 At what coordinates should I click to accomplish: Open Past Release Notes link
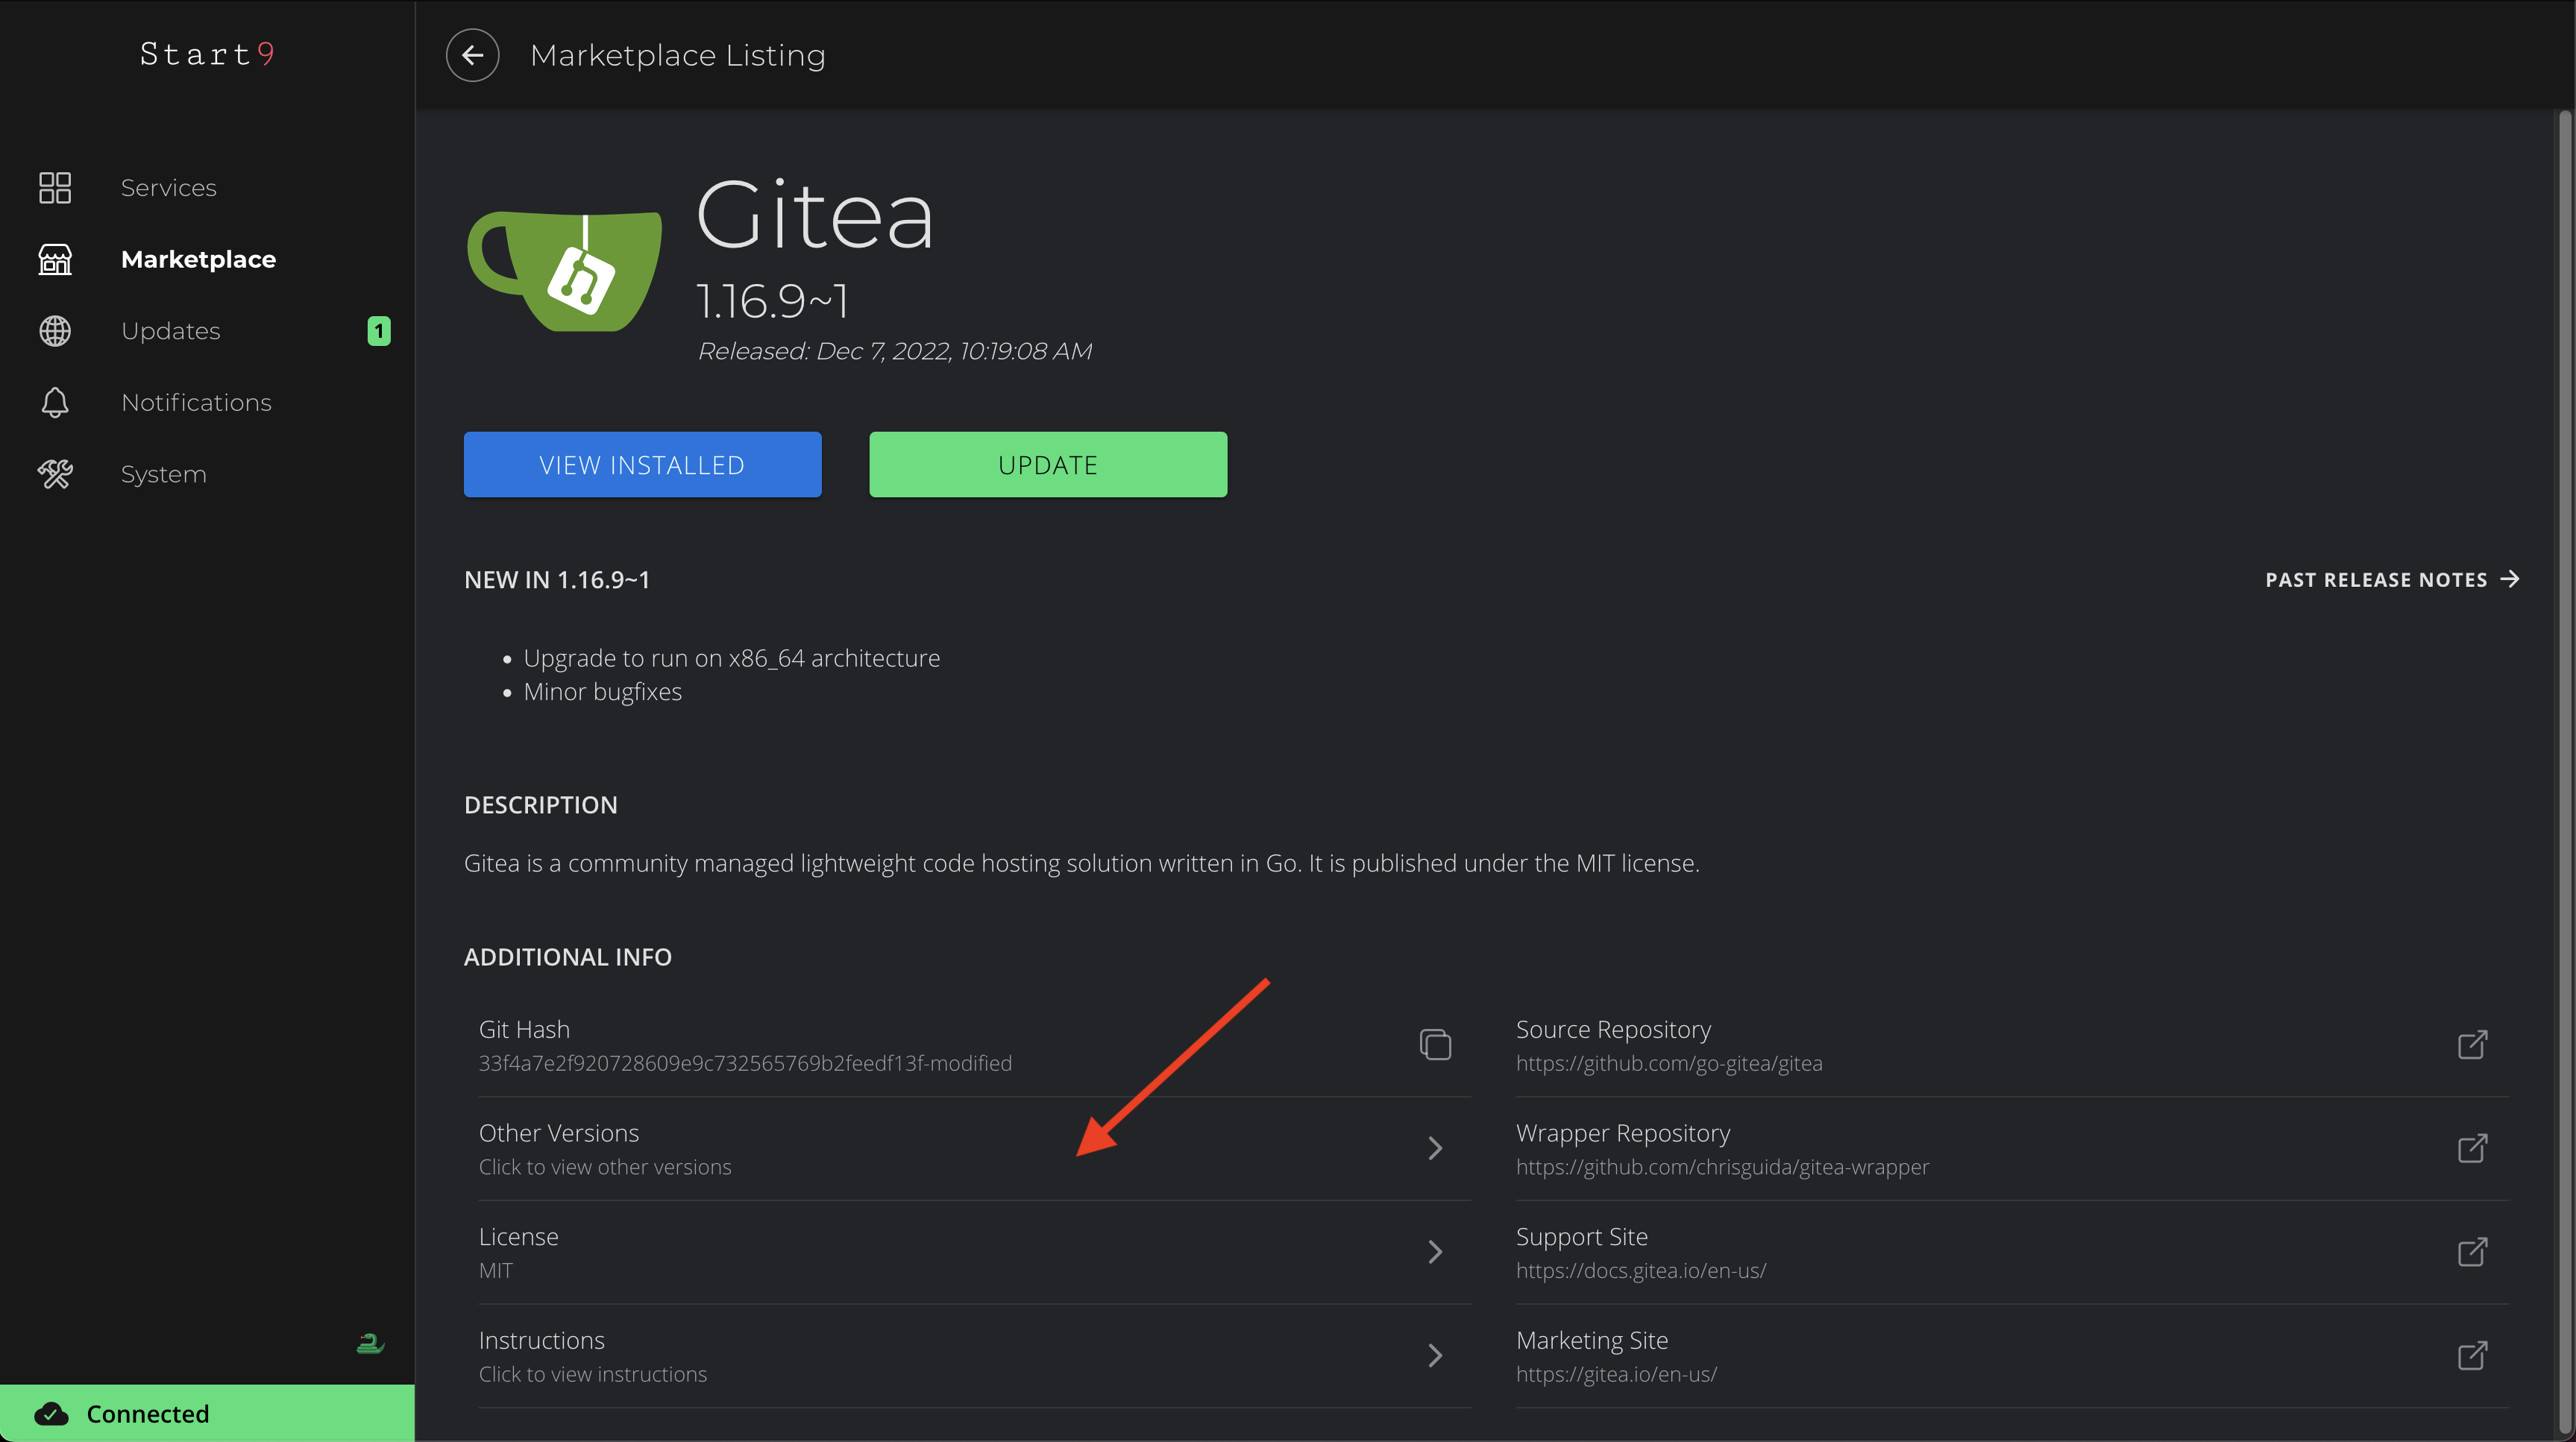pos(2391,580)
